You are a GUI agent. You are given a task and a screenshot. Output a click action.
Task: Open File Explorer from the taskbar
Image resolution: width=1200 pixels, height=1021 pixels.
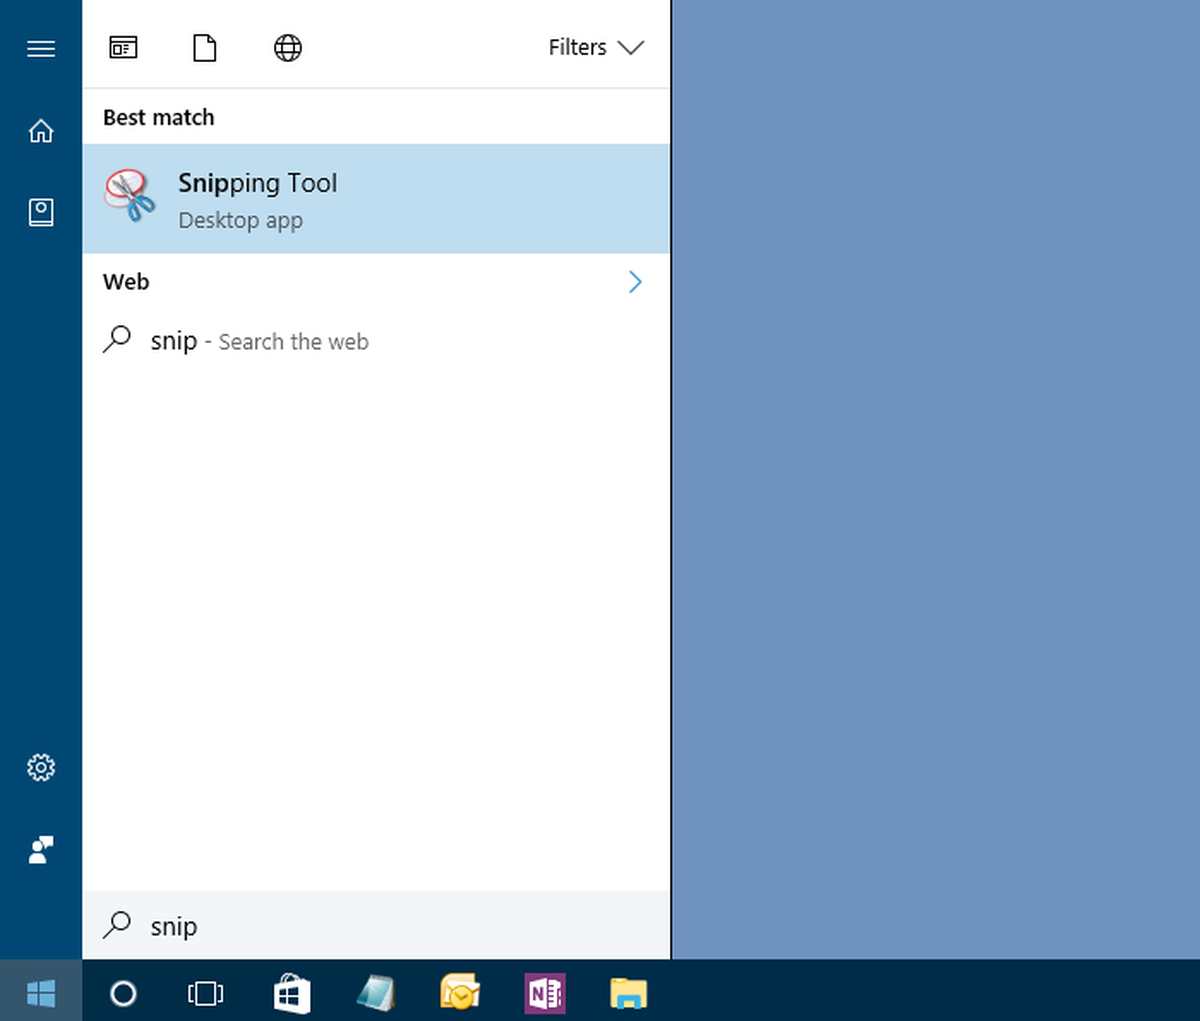click(x=629, y=993)
